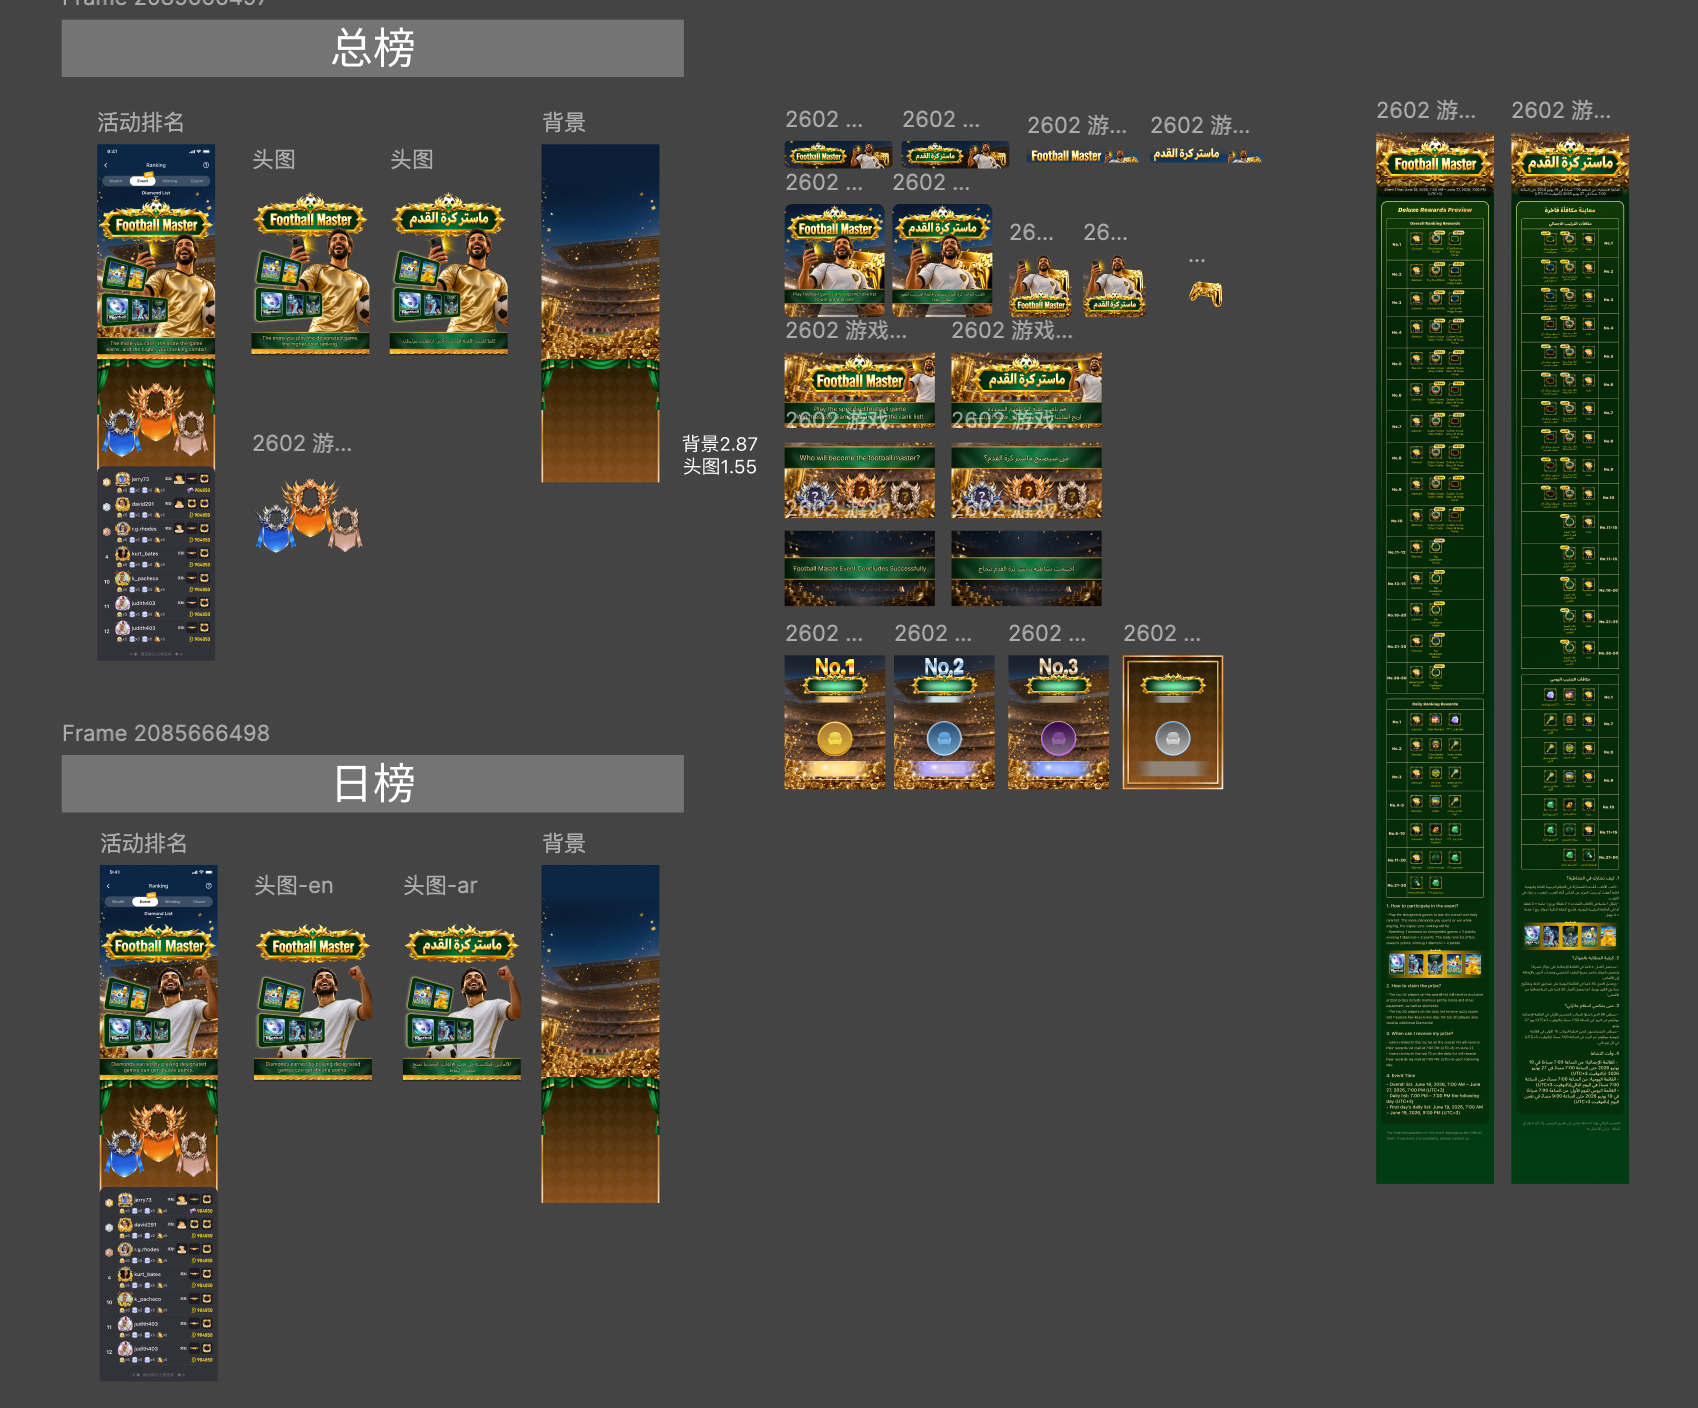Click the "2602 ..." label above the No.3 card

[x=1047, y=634]
